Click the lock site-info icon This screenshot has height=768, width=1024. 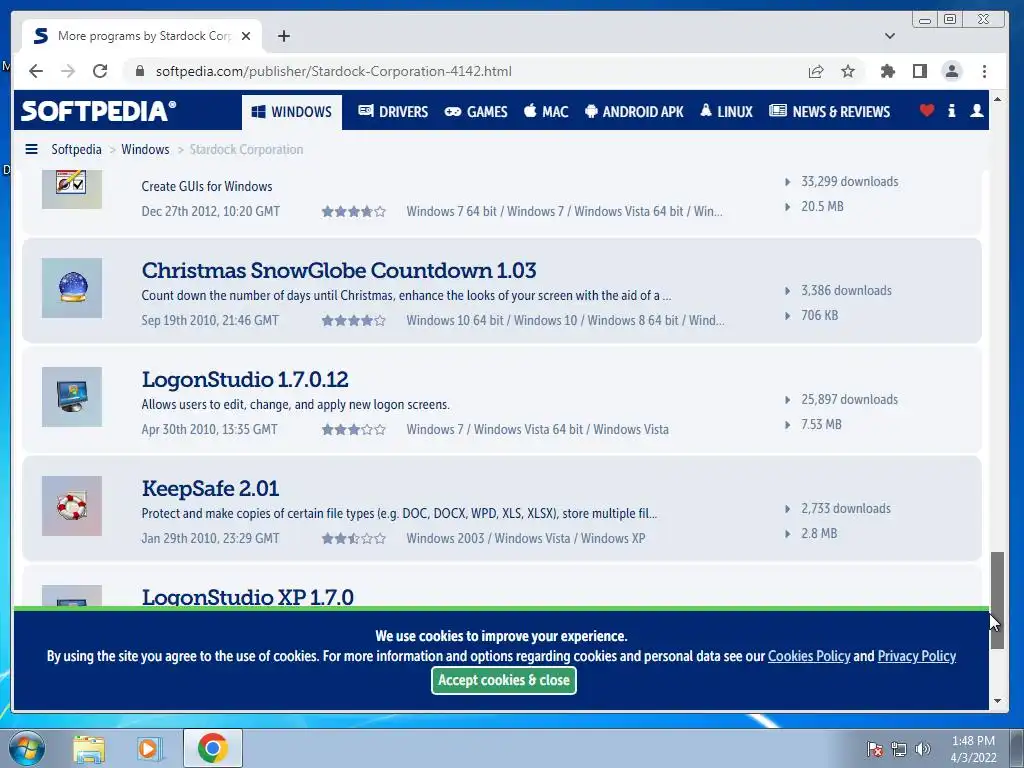point(139,71)
